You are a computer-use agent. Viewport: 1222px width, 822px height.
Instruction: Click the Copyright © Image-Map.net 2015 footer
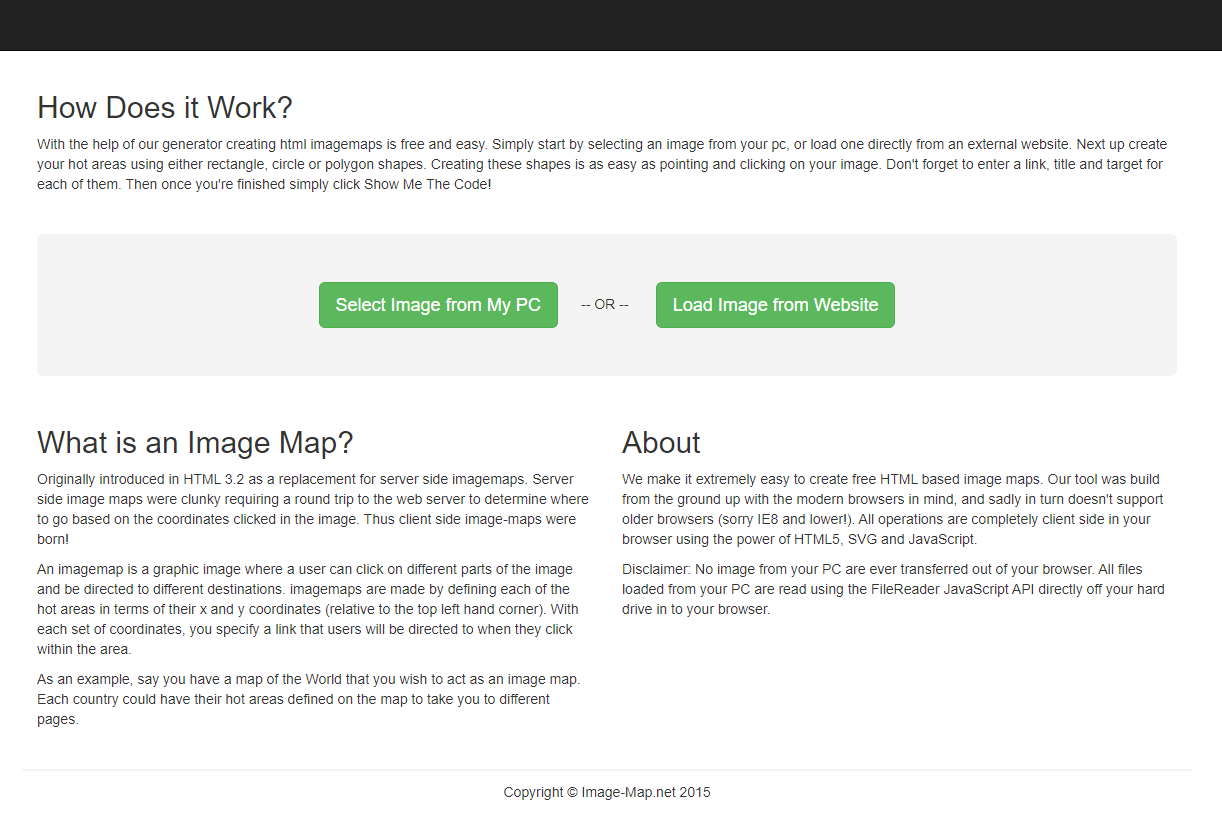point(607,792)
